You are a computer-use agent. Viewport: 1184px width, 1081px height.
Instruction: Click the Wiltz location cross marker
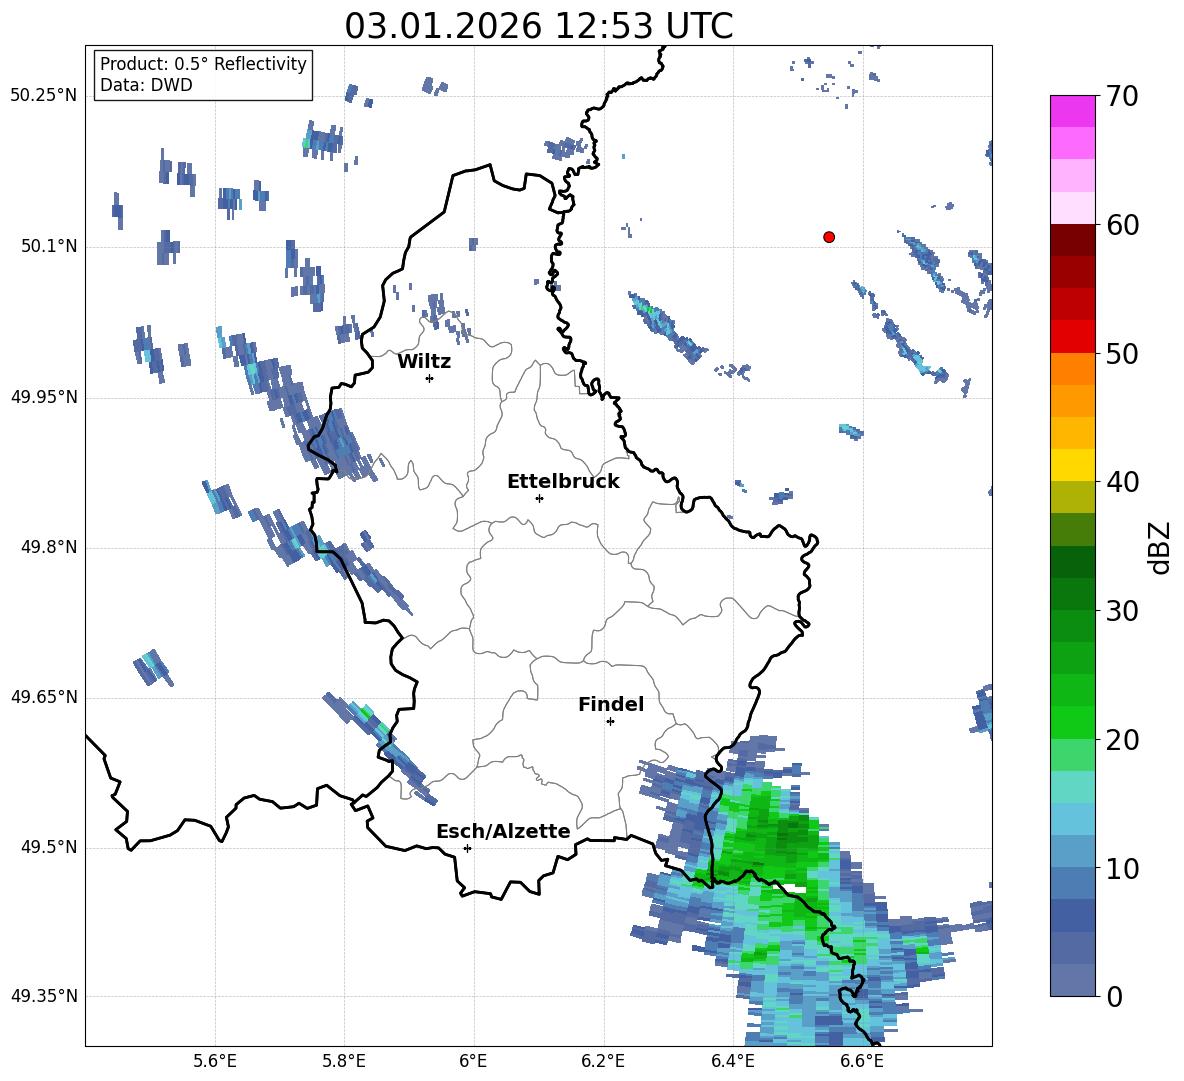(430, 378)
